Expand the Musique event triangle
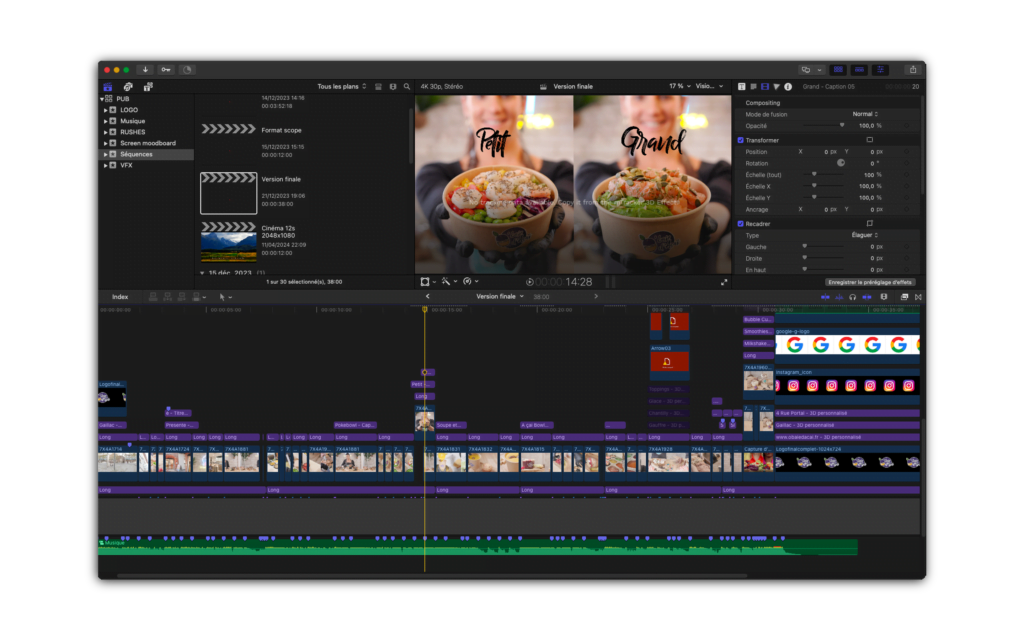 [106, 121]
